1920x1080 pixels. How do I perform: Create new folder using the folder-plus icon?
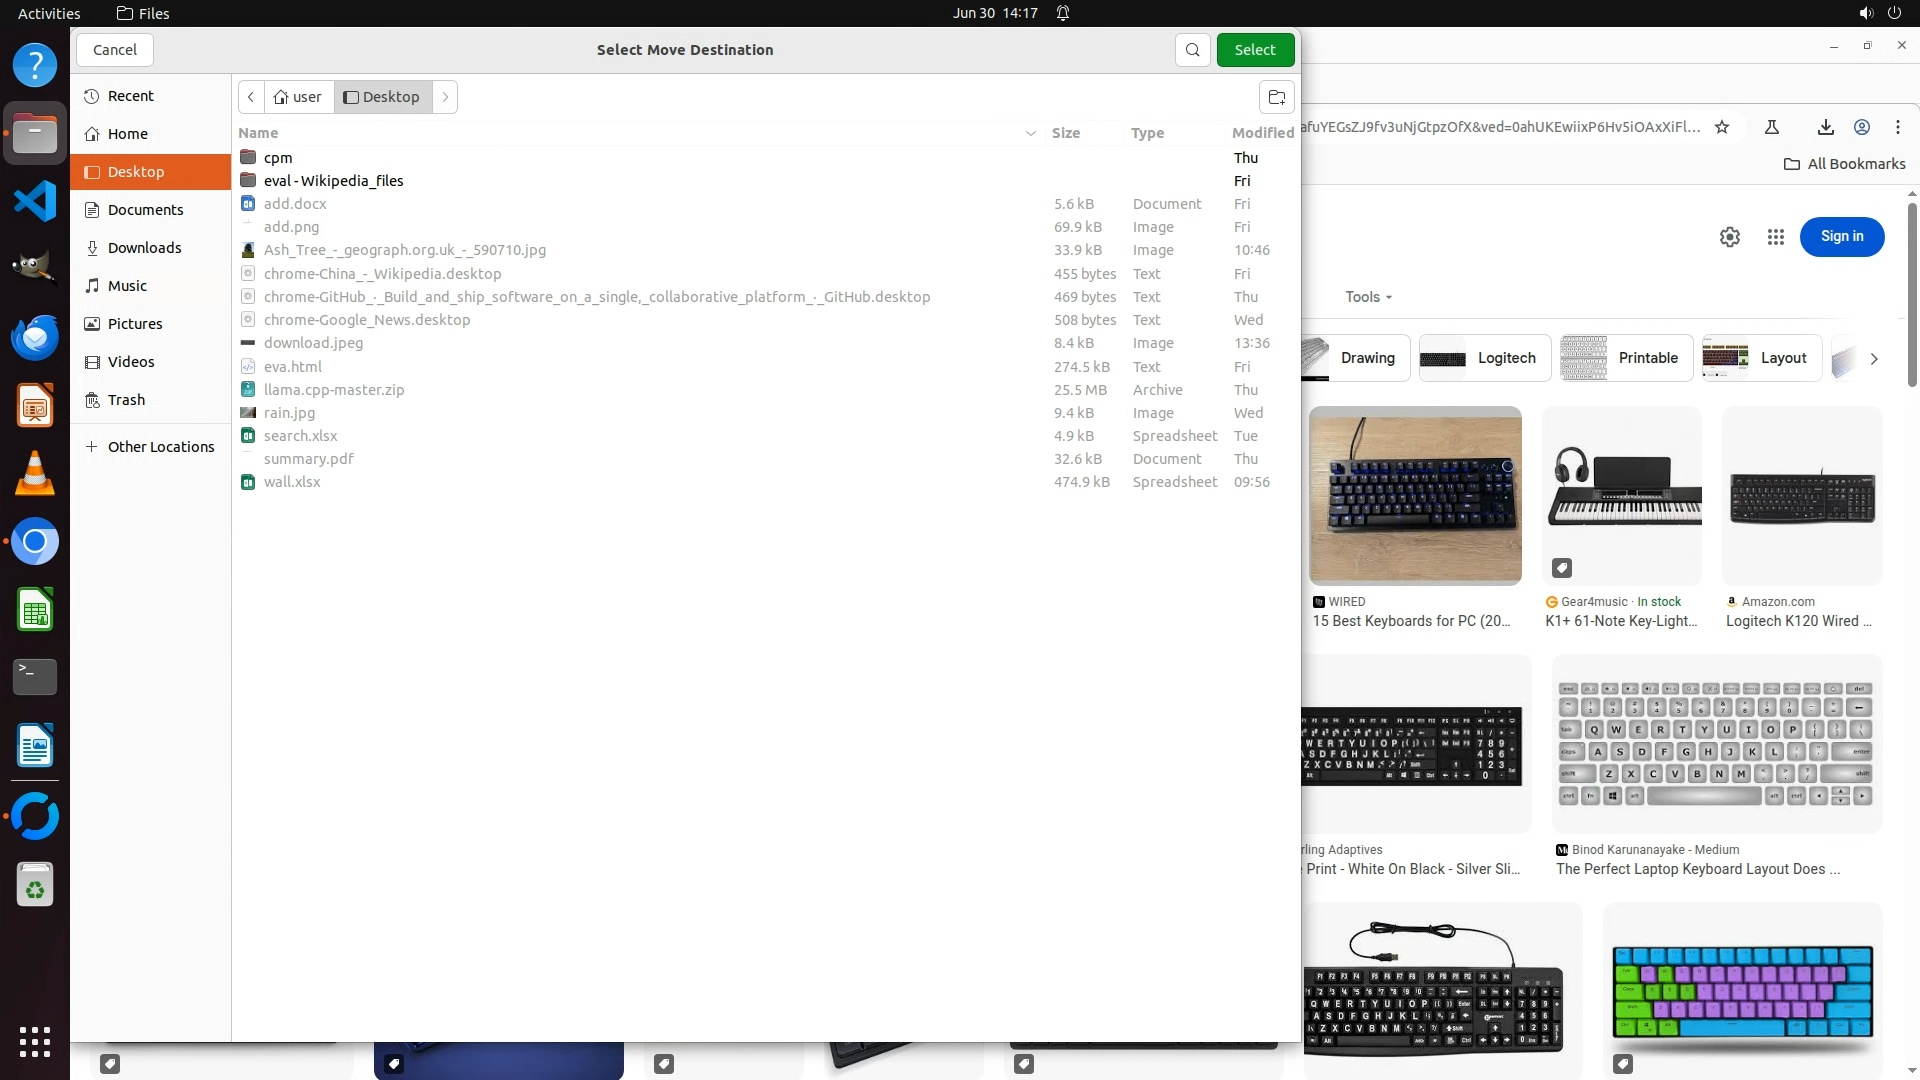tap(1276, 97)
